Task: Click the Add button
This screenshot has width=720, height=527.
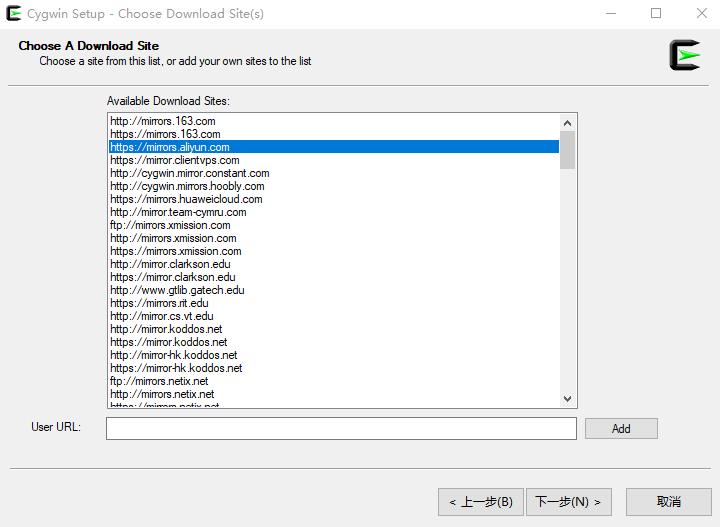Action: (621, 428)
